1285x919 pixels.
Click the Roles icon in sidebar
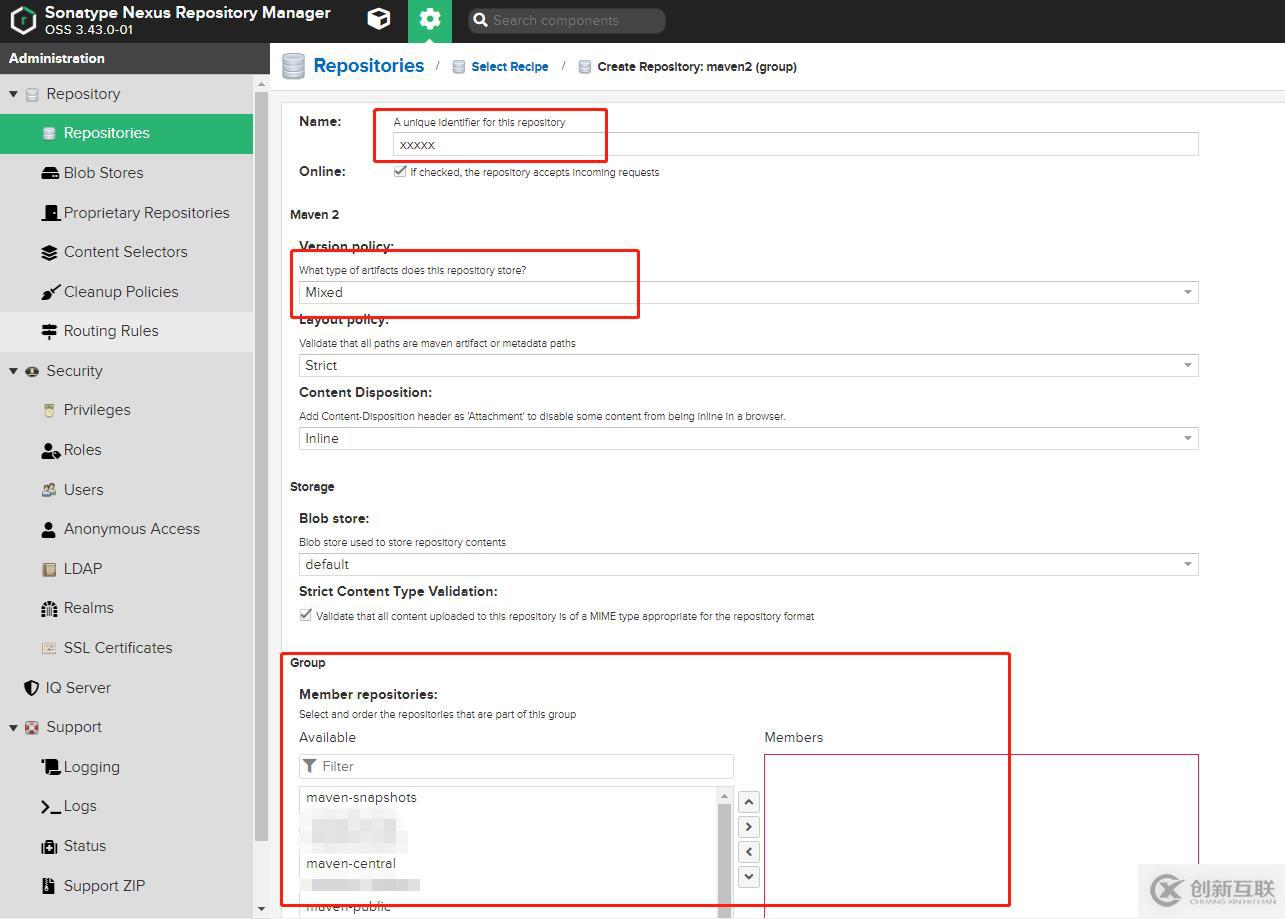point(49,450)
